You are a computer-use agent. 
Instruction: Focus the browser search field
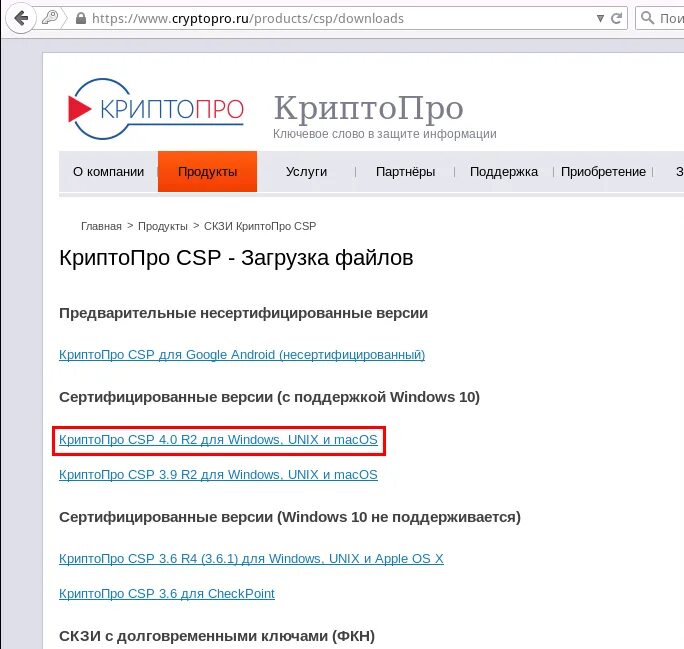[660, 18]
